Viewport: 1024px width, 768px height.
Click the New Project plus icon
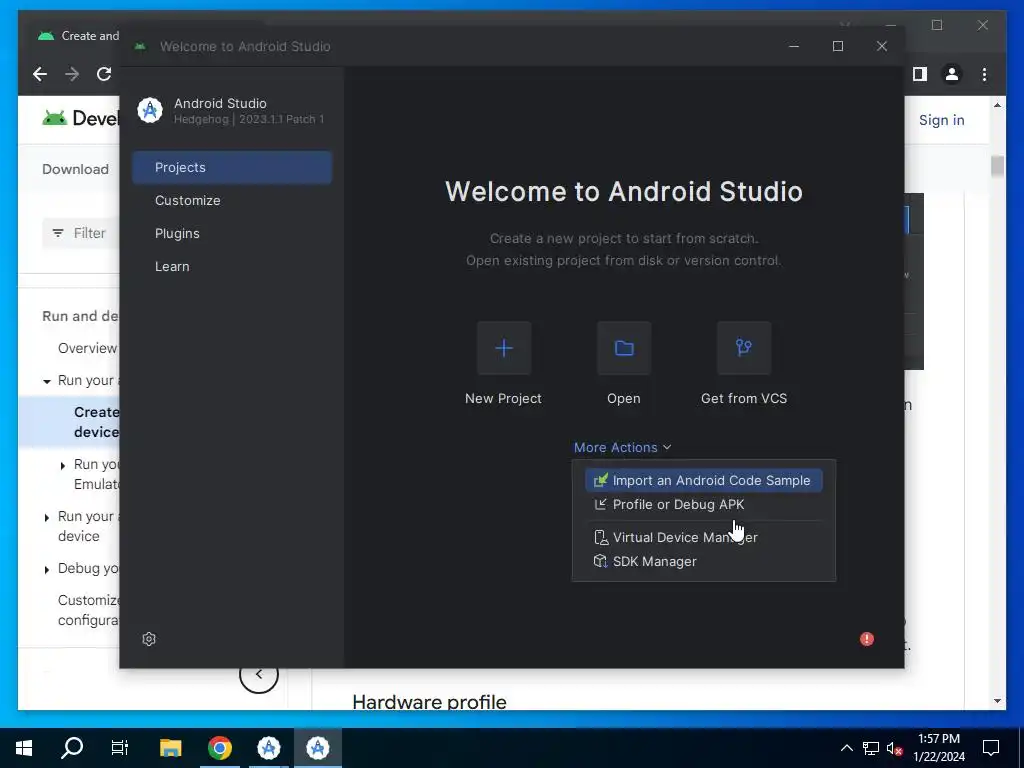(x=504, y=348)
